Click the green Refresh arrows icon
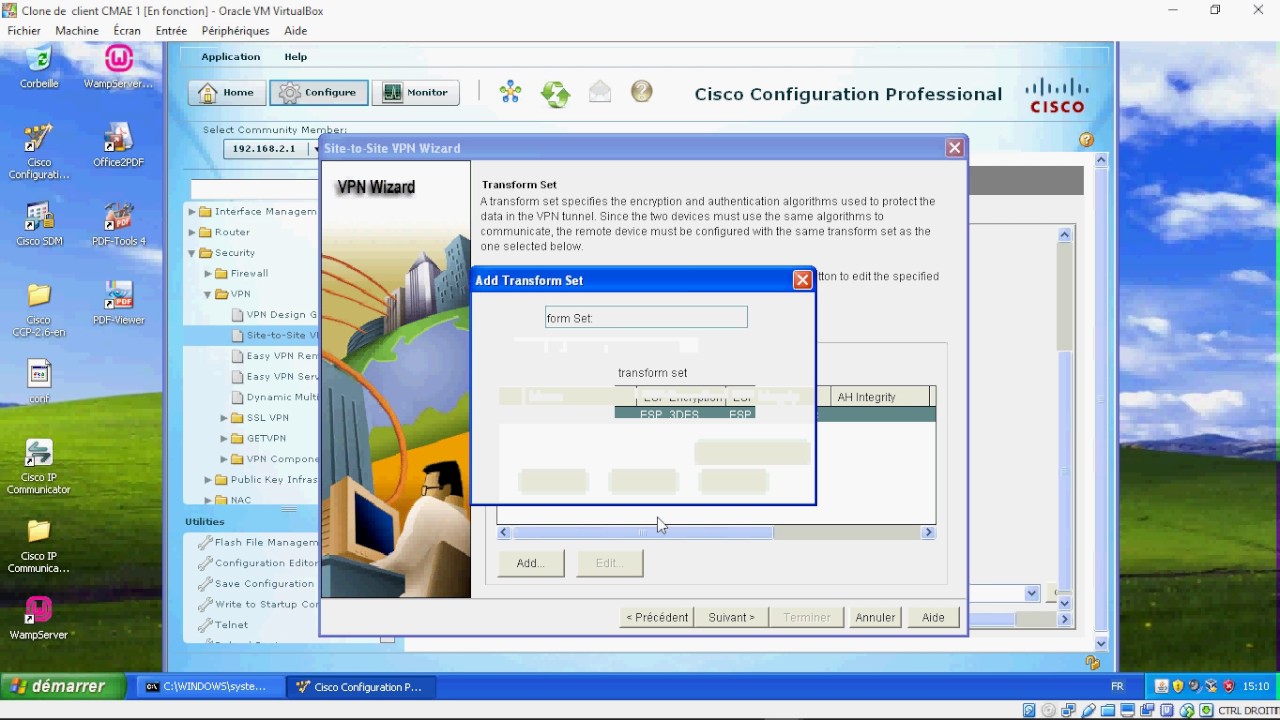This screenshot has width=1280, height=720. click(555, 93)
